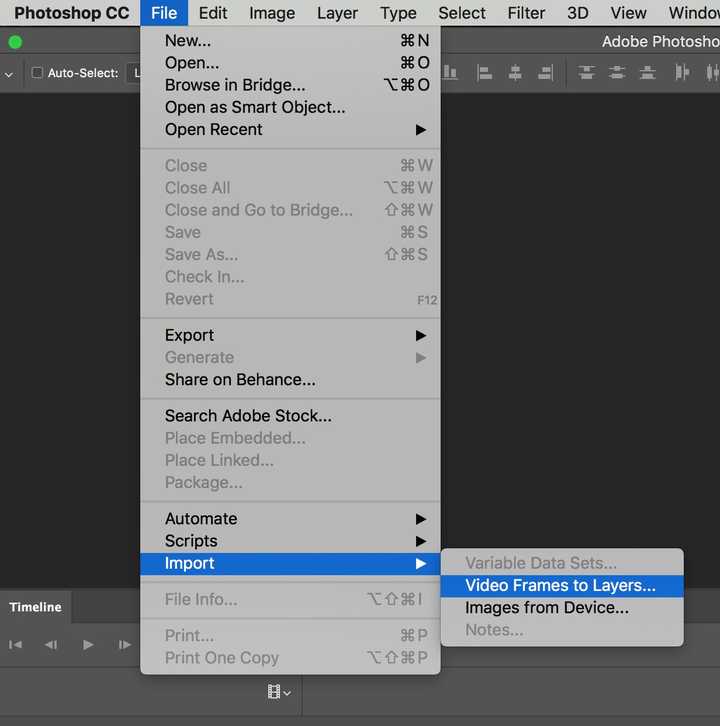720x726 pixels.
Task: Expand the Generate submenu
Action: [x=290, y=357]
